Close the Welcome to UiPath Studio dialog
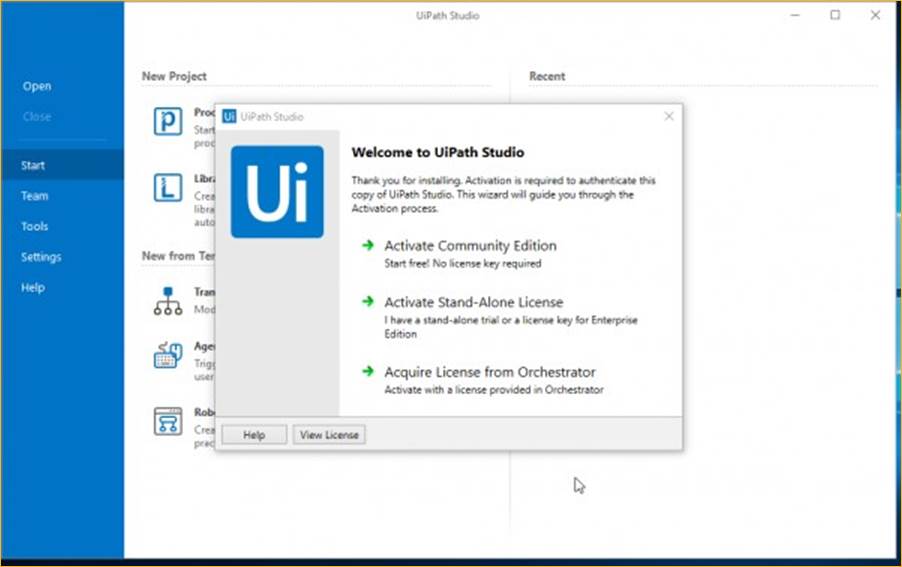The width and height of the screenshot is (902, 567). (x=668, y=116)
